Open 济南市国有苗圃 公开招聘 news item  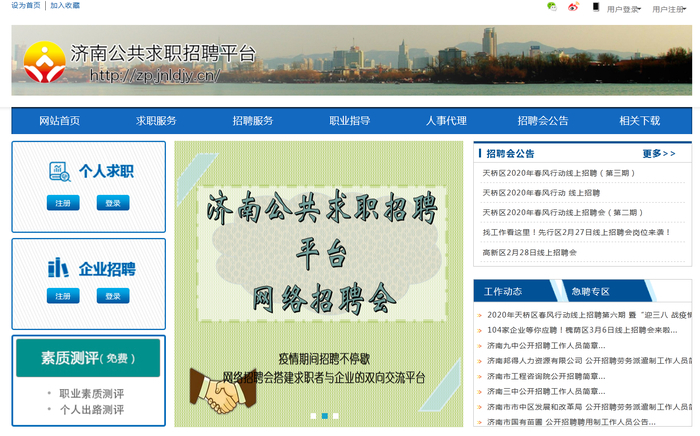(571, 422)
